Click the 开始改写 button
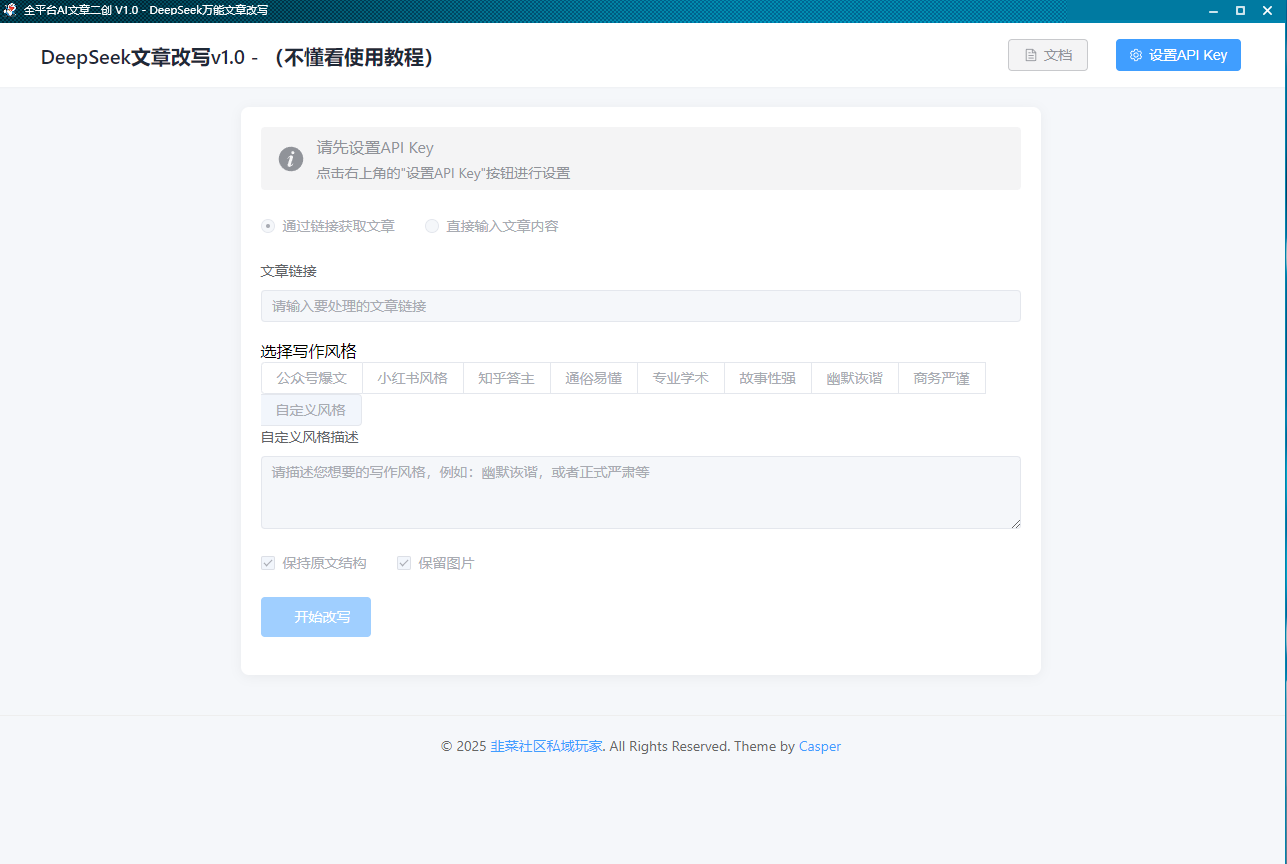1287x864 pixels. coord(315,617)
